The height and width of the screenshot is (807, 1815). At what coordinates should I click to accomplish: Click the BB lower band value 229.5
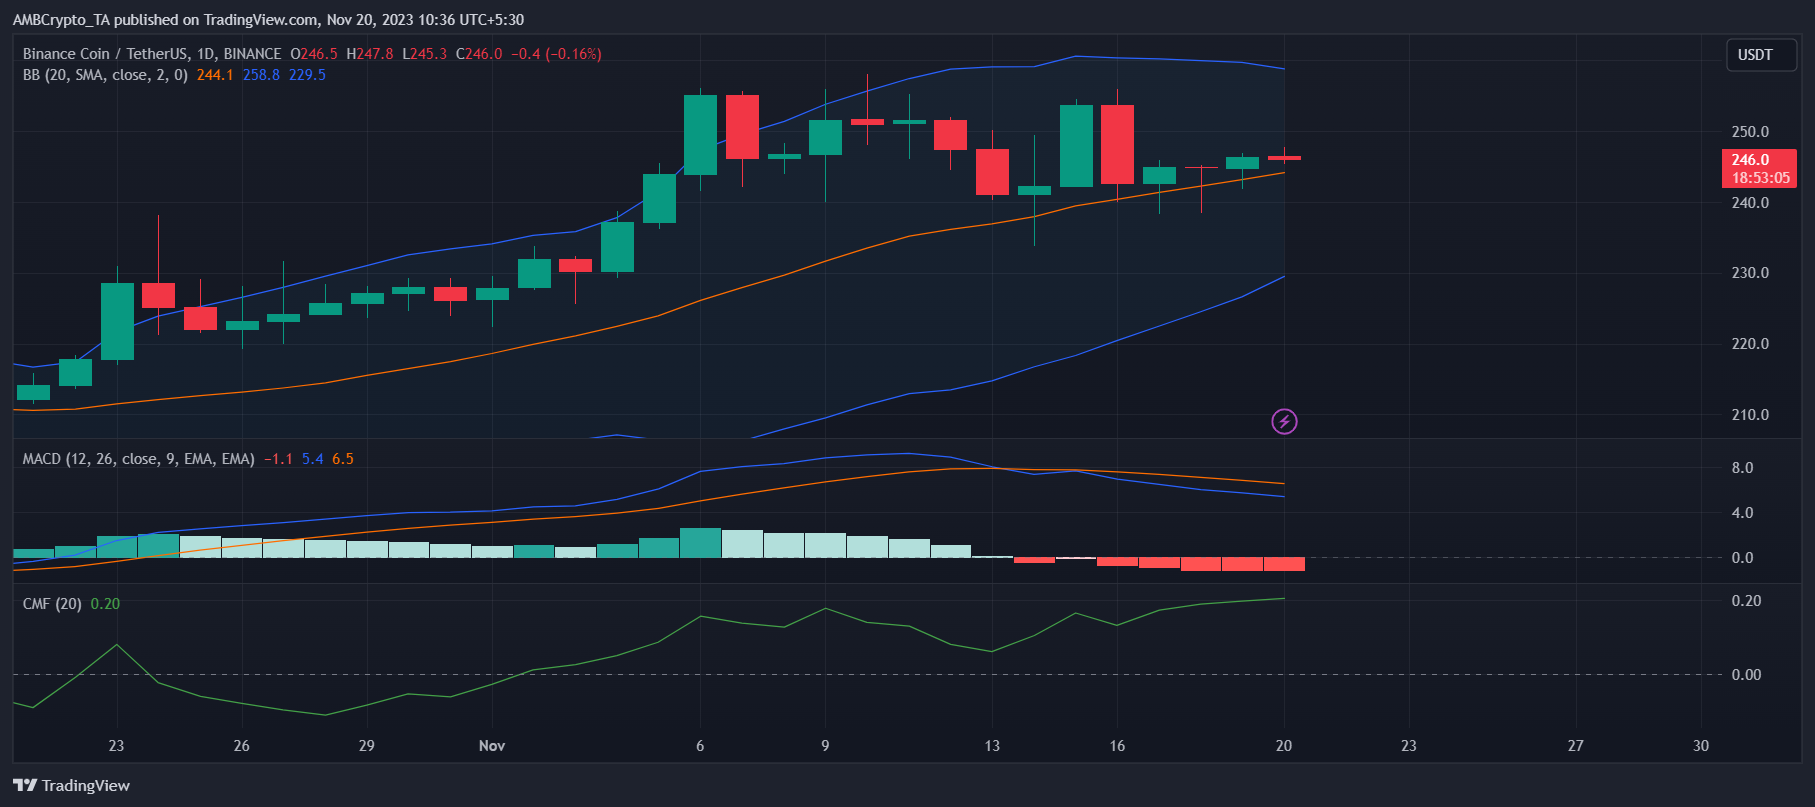coord(307,75)
